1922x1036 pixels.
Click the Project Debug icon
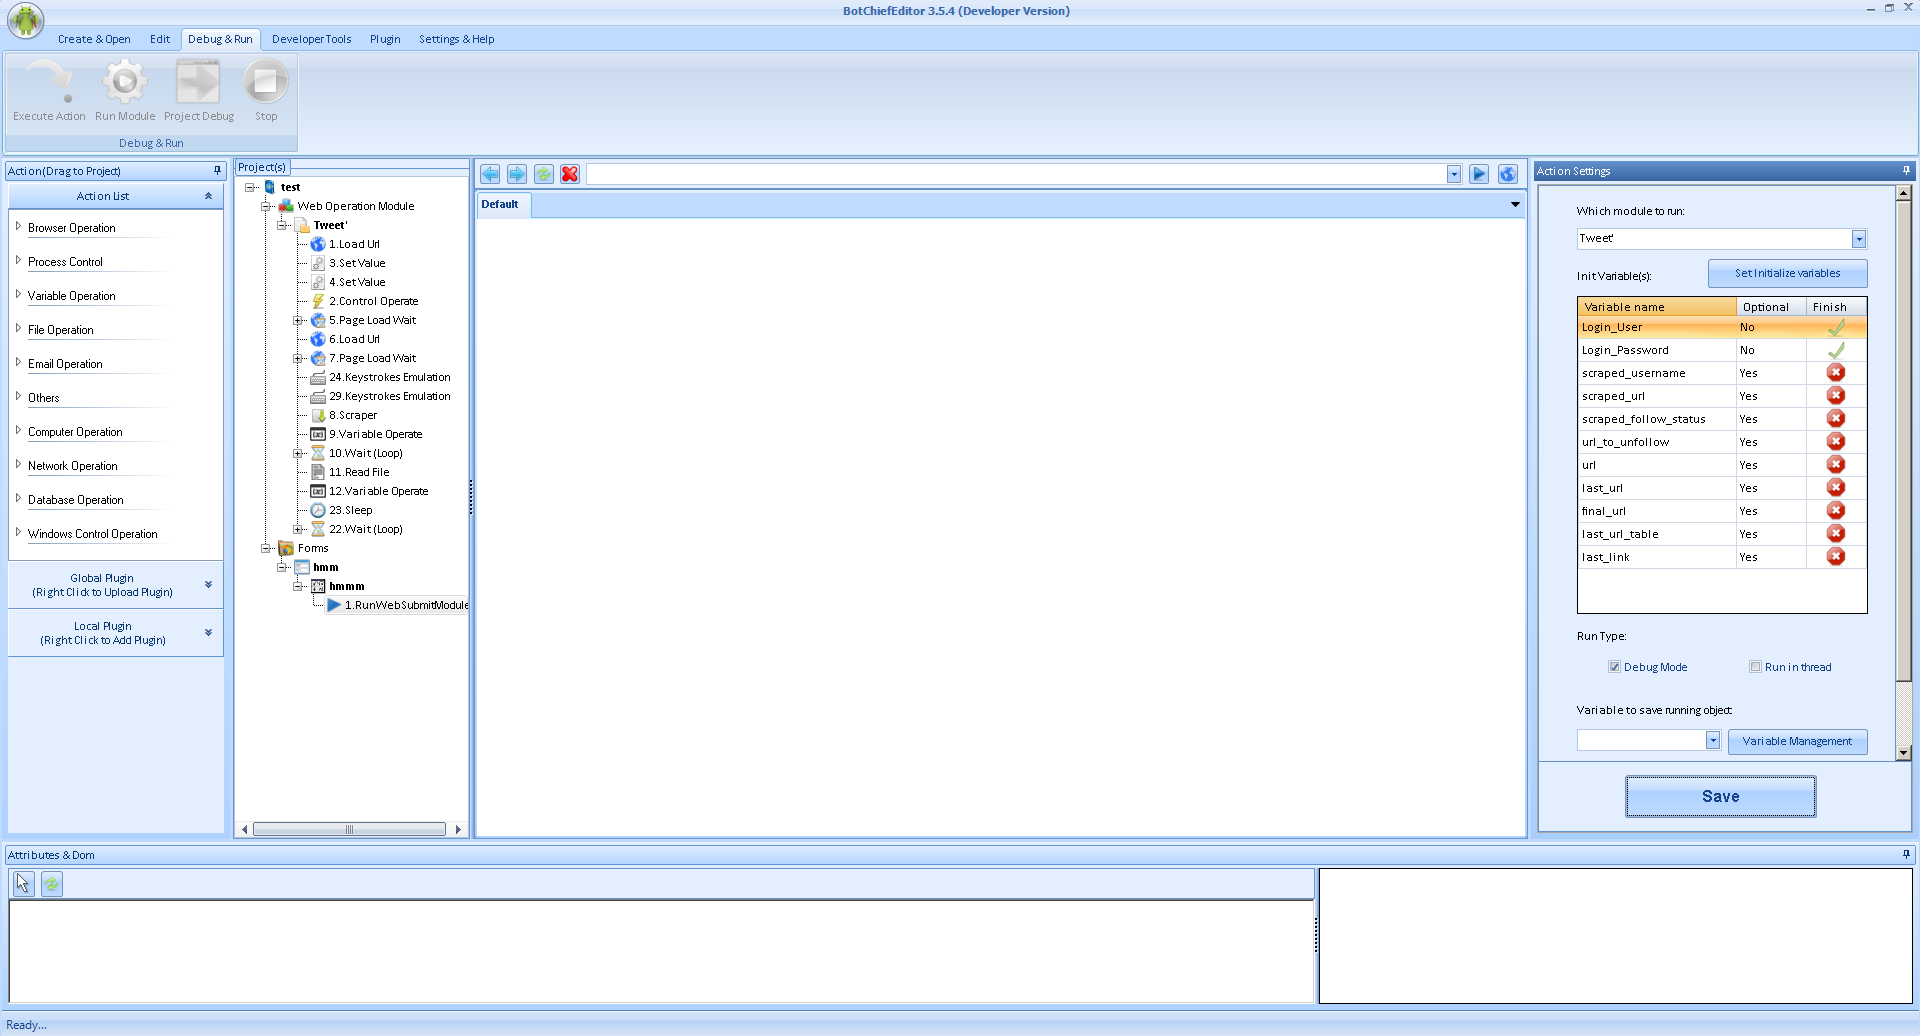click(x=198, y=82)
